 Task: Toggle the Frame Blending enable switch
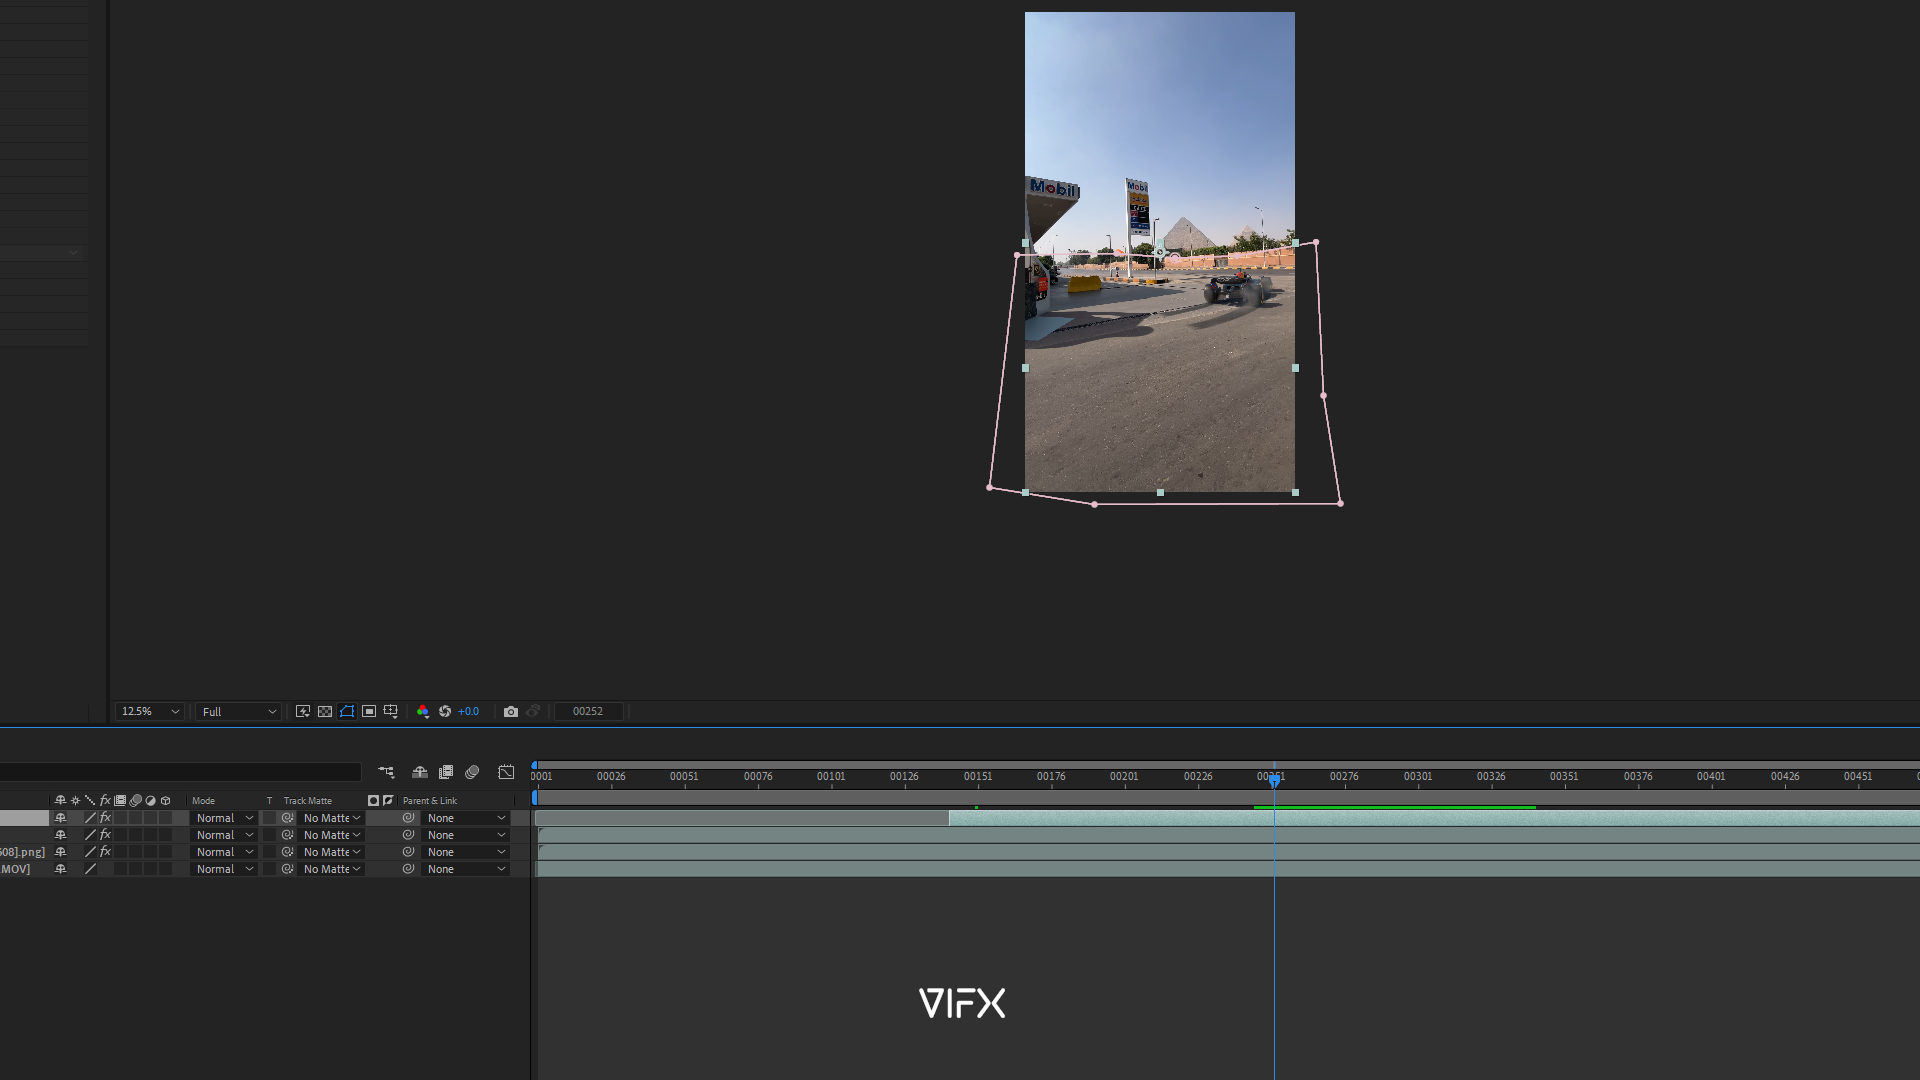446,772
